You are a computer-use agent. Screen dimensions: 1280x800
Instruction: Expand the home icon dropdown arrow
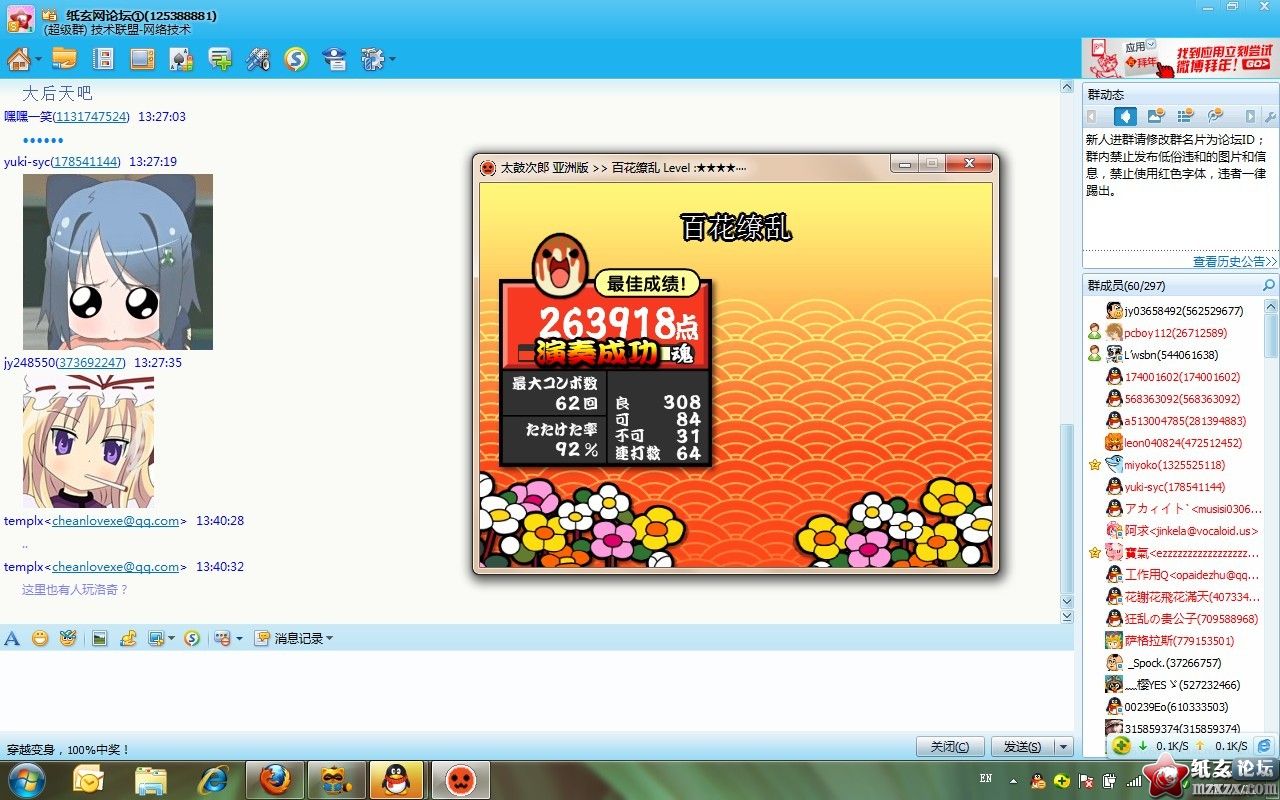click(x=38, y=60)
